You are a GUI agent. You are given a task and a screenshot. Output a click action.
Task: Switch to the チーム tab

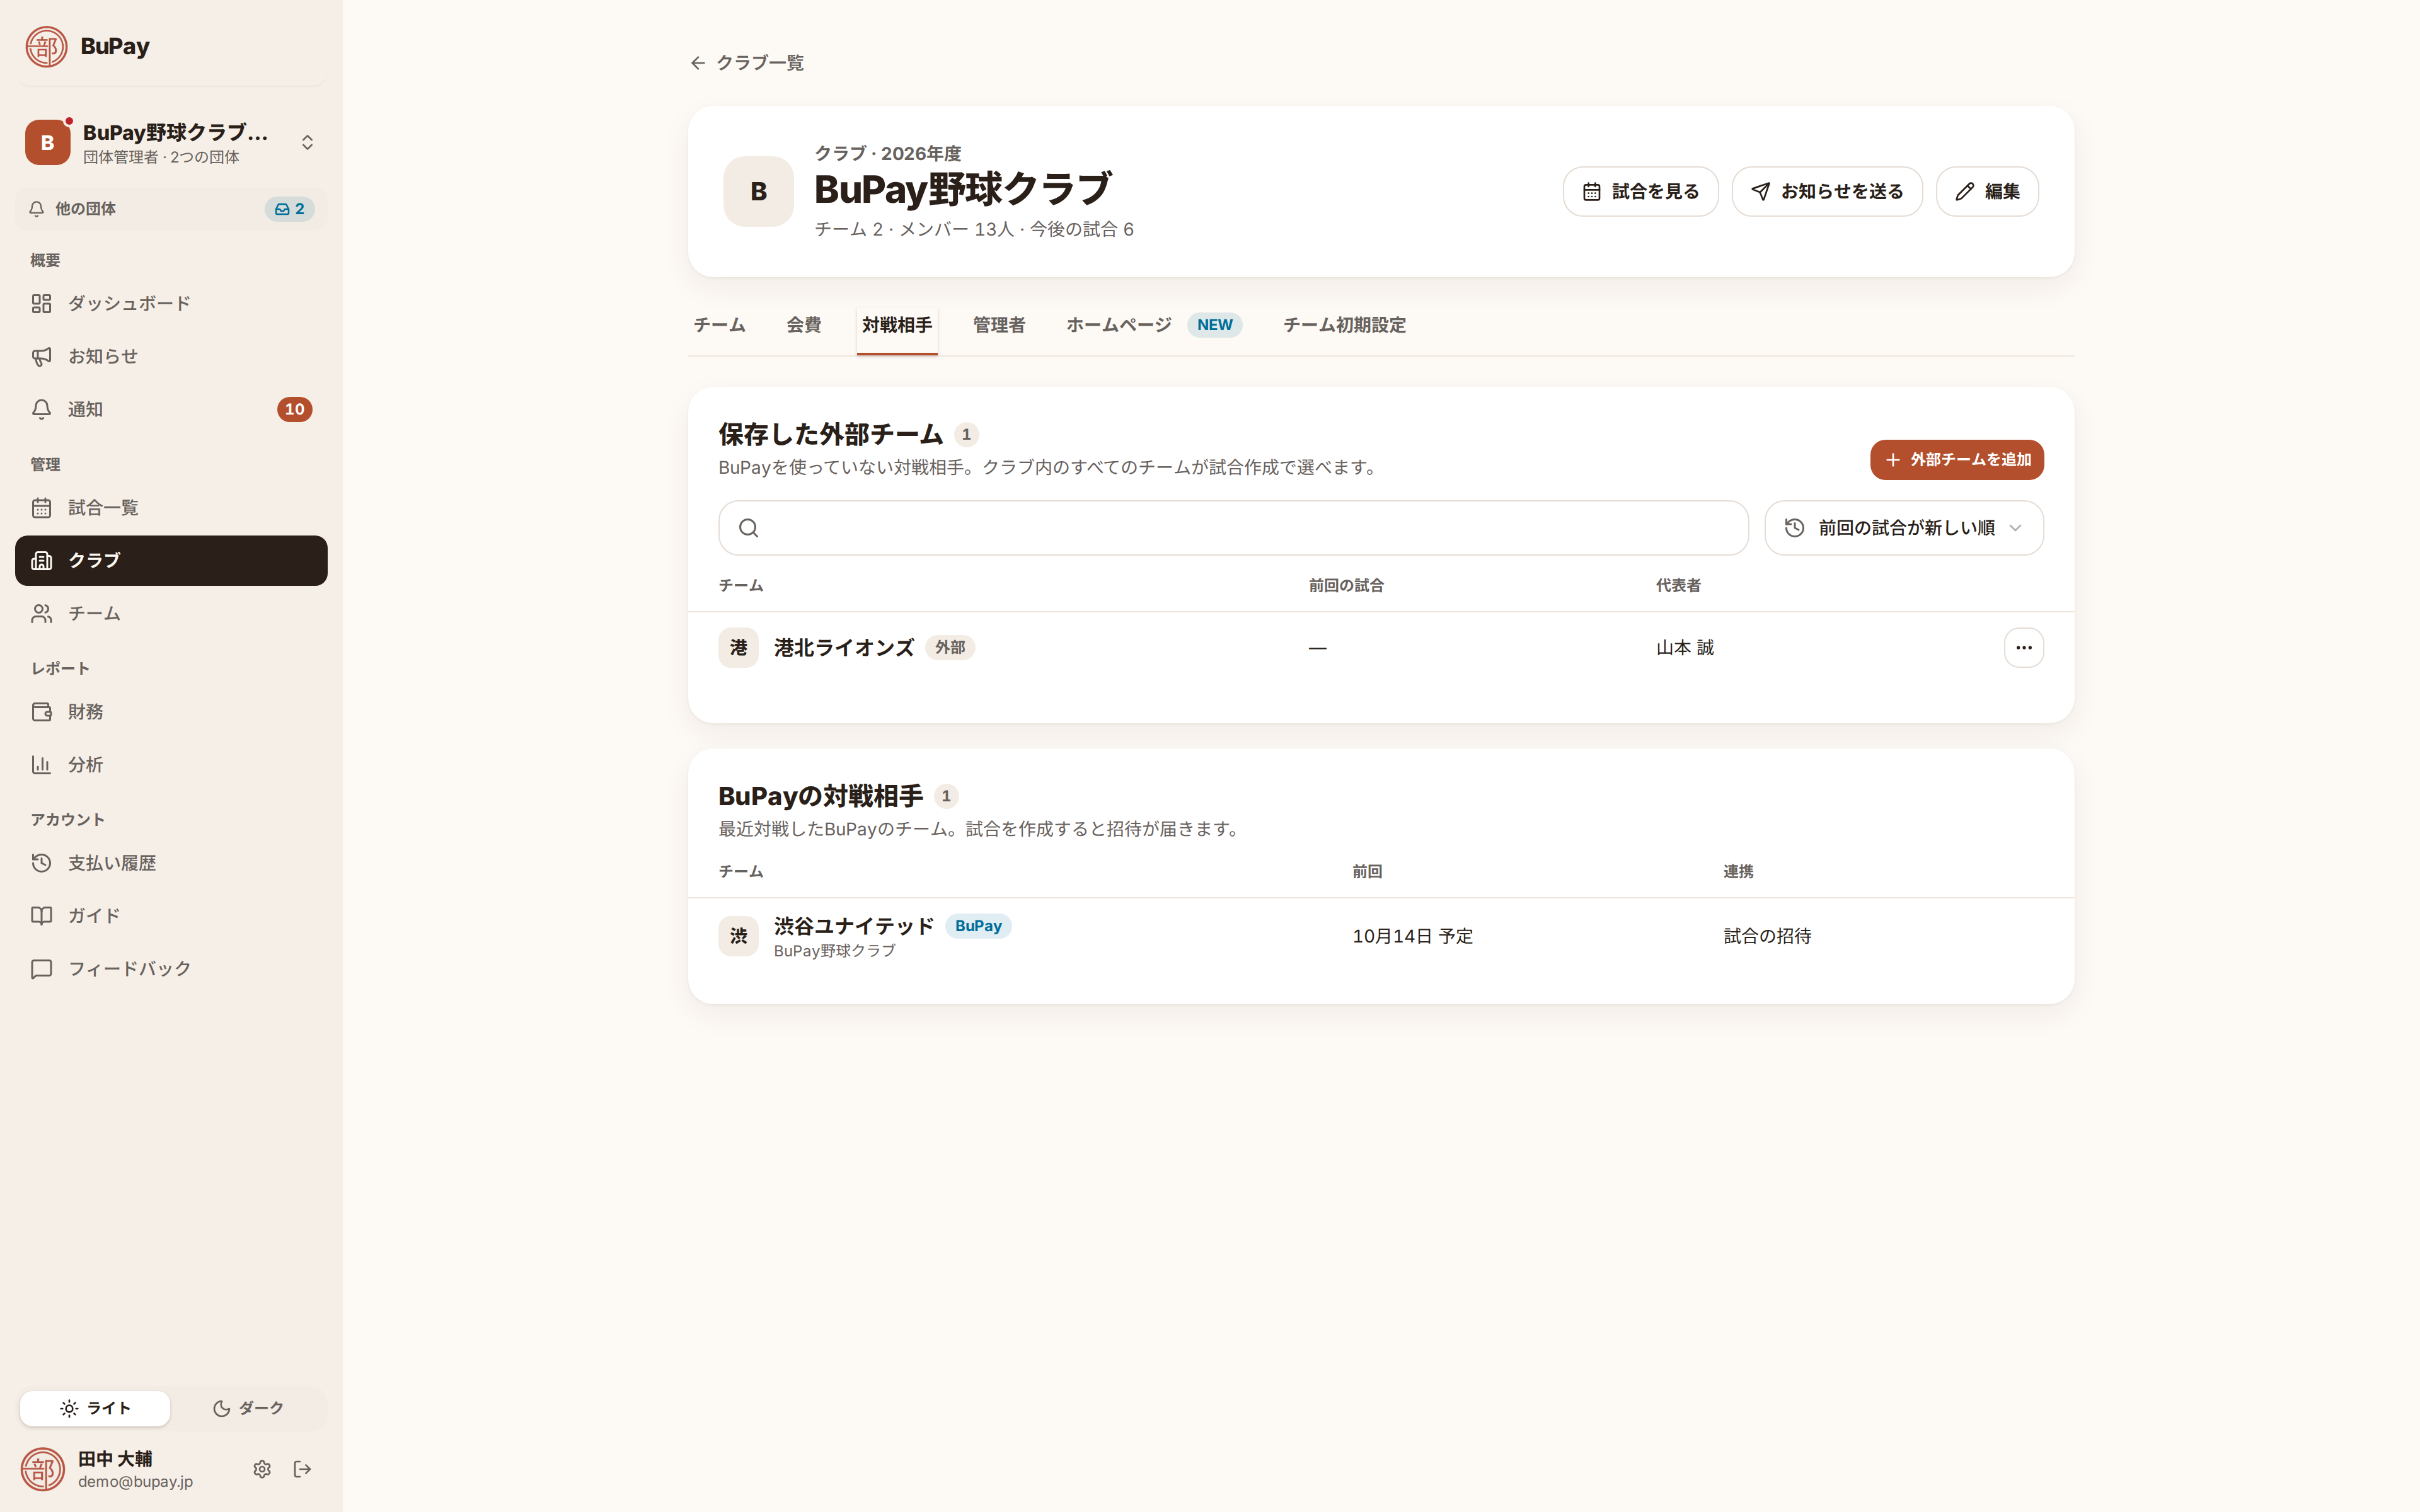[719, 325]
